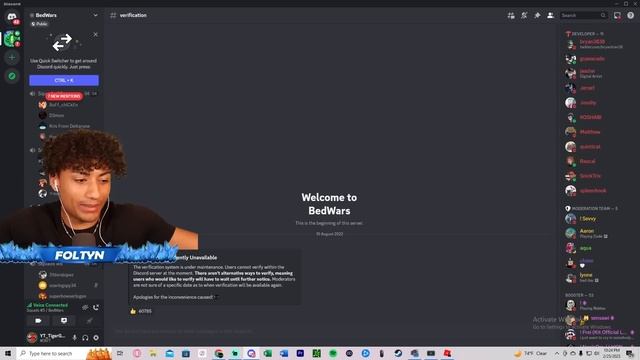
Task: Click the Share Your Screen button
Action: tap(64, 321)
